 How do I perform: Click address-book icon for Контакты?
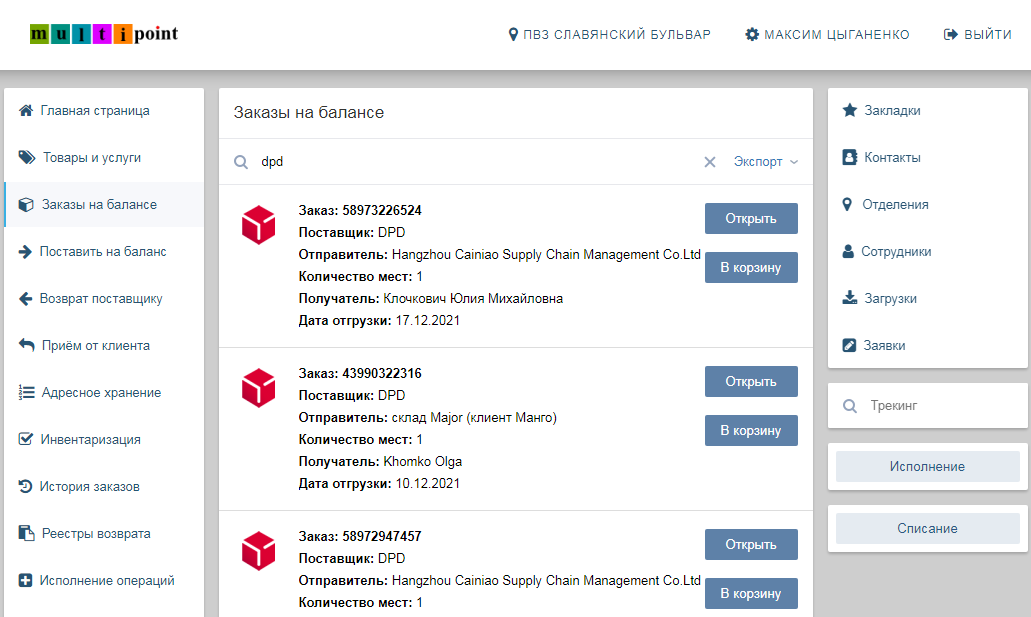click(850, 157)
